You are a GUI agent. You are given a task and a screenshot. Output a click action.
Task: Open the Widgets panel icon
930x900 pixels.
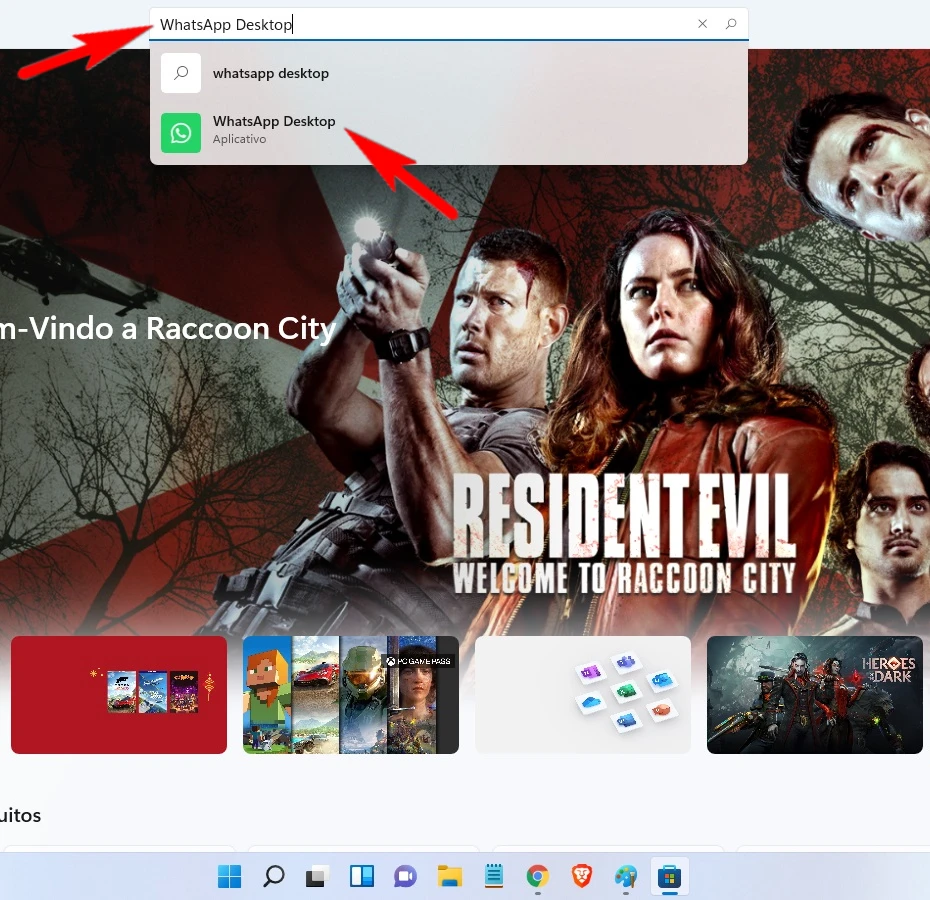click(x=362, y=876)
